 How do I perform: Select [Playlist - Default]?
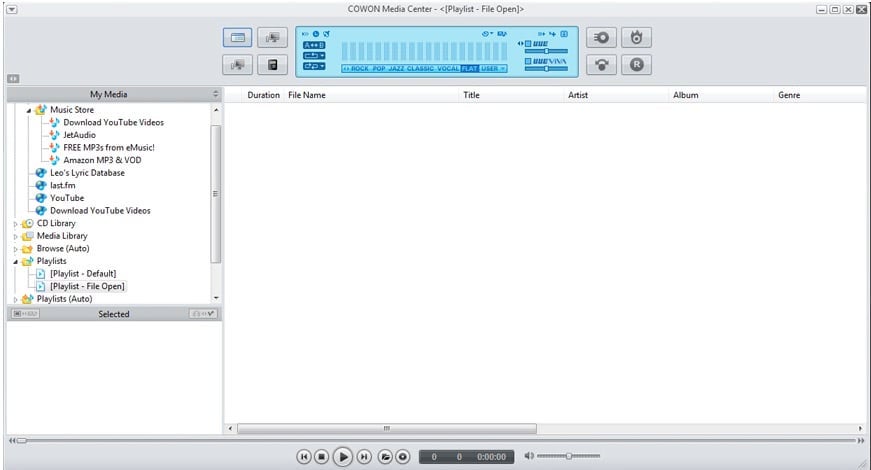83,273
